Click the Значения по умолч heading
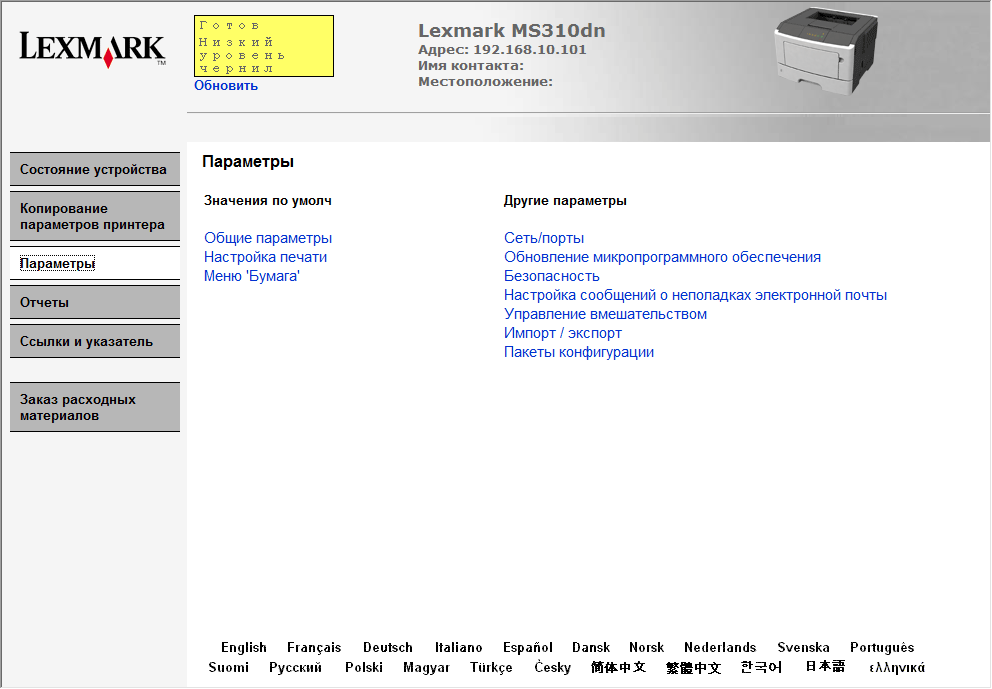The image size is (992, 689). coord(268,201)
